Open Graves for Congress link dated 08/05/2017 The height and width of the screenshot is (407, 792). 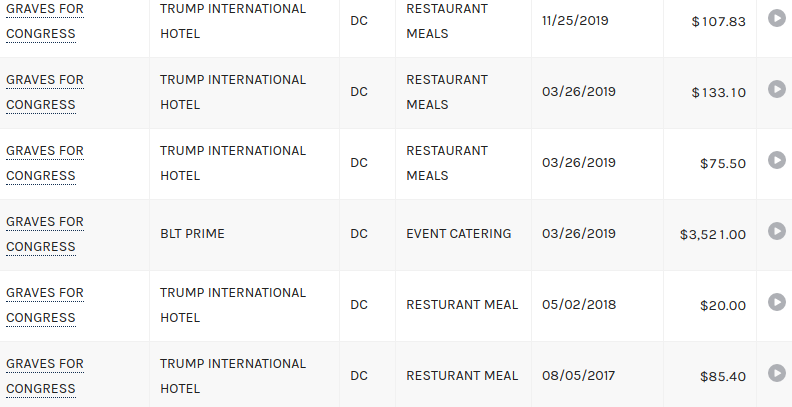point(44,376)
